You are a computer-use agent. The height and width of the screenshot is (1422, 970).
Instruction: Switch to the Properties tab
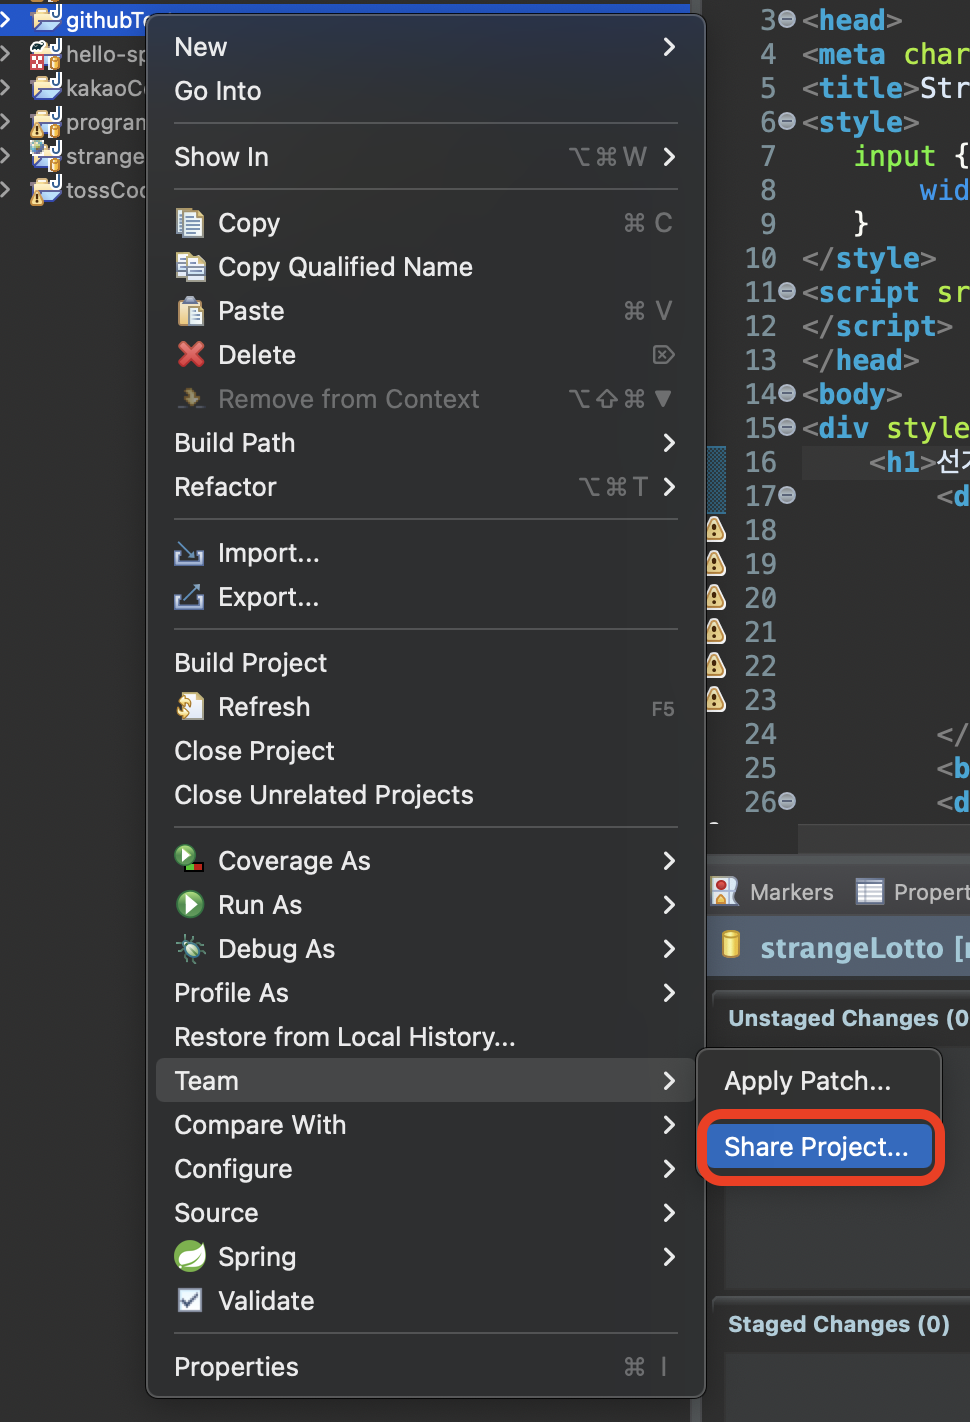tap(912, 891)
